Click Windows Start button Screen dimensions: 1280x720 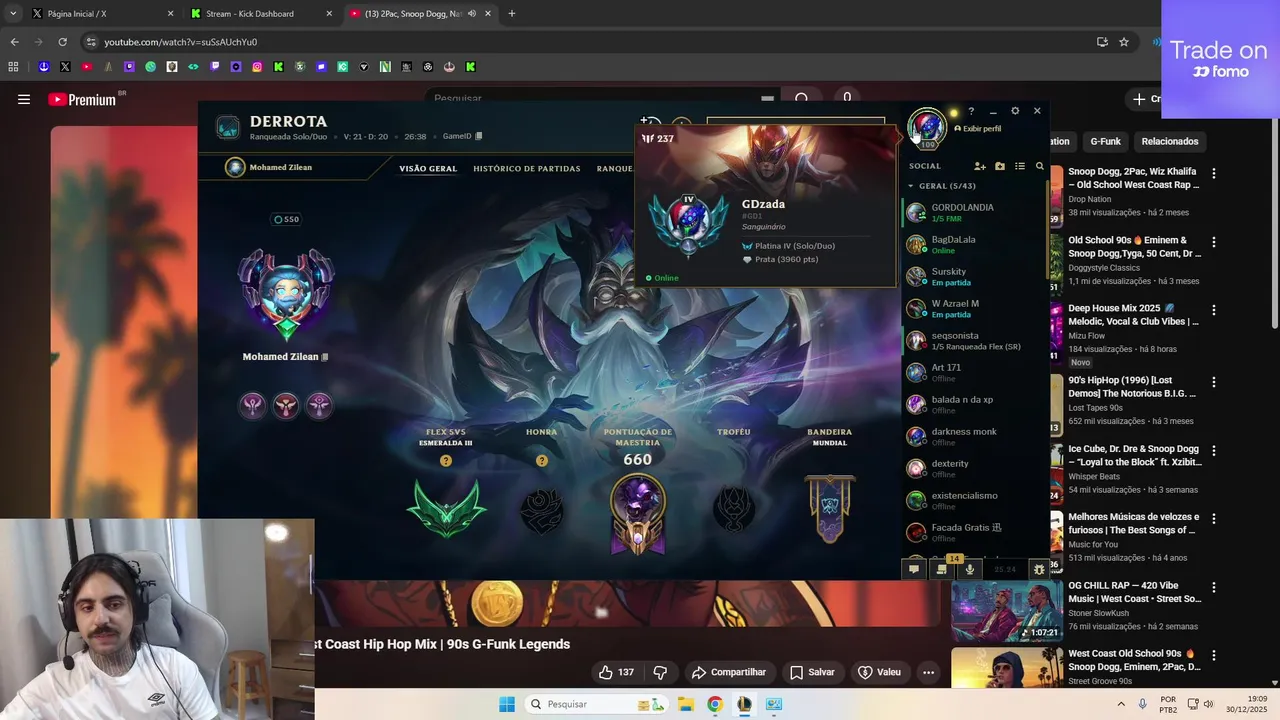(x=507, y=704)
